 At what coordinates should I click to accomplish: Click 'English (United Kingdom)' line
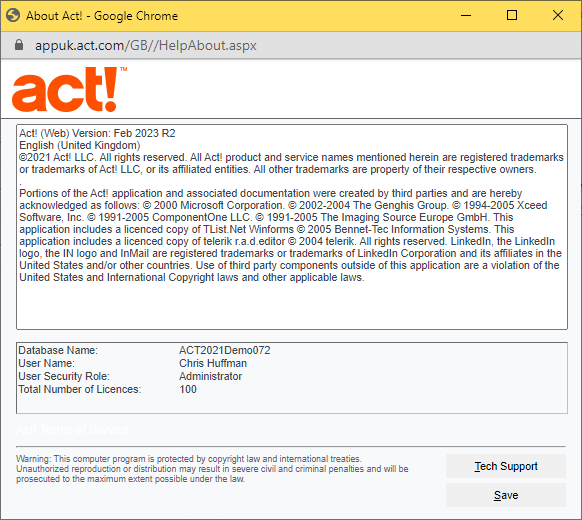80,145
